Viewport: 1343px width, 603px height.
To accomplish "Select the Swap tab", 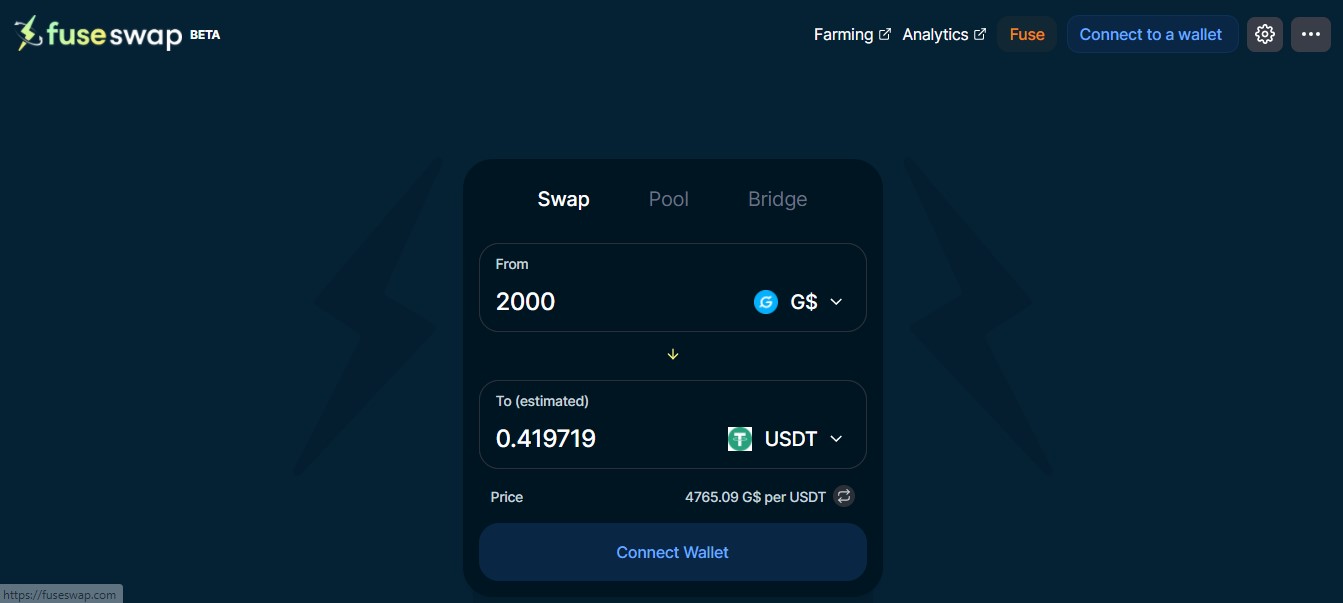I will pyautogui.click(x=563, y=199).
